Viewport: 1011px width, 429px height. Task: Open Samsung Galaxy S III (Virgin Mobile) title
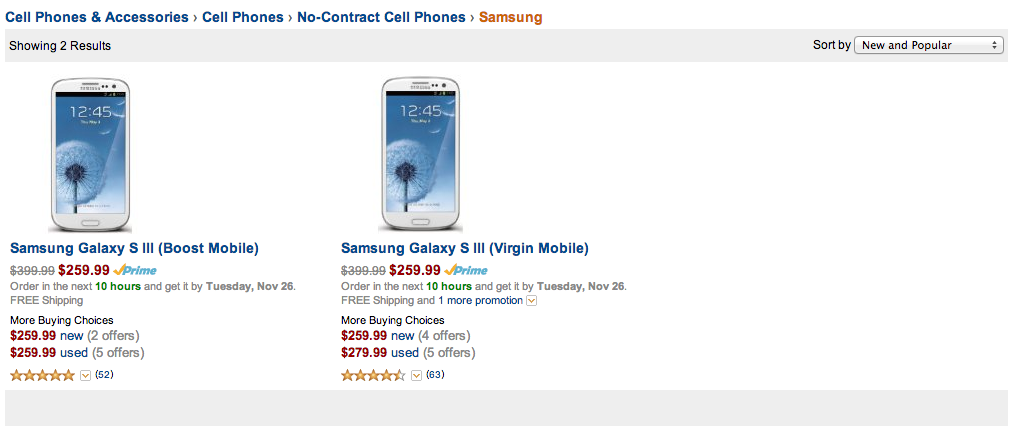pyautogui.click(x=465, y=248)
